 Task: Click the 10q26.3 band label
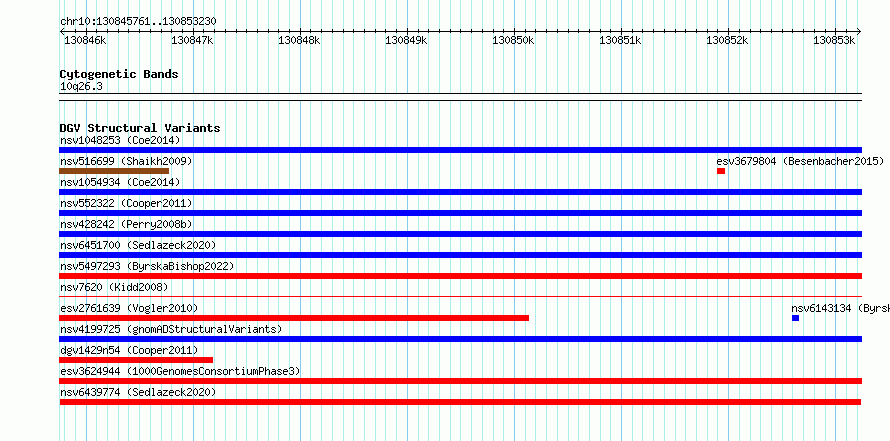click(81, 87)
